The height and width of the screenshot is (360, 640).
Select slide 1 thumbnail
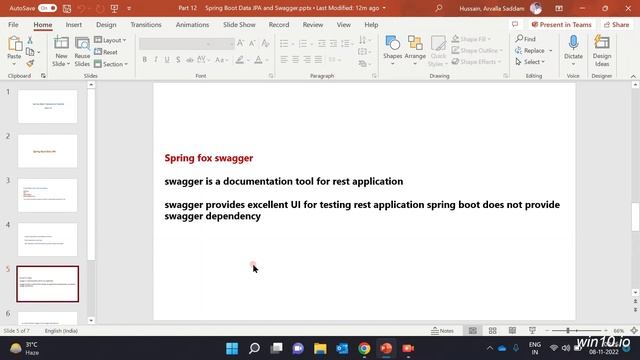click(47, 107)
